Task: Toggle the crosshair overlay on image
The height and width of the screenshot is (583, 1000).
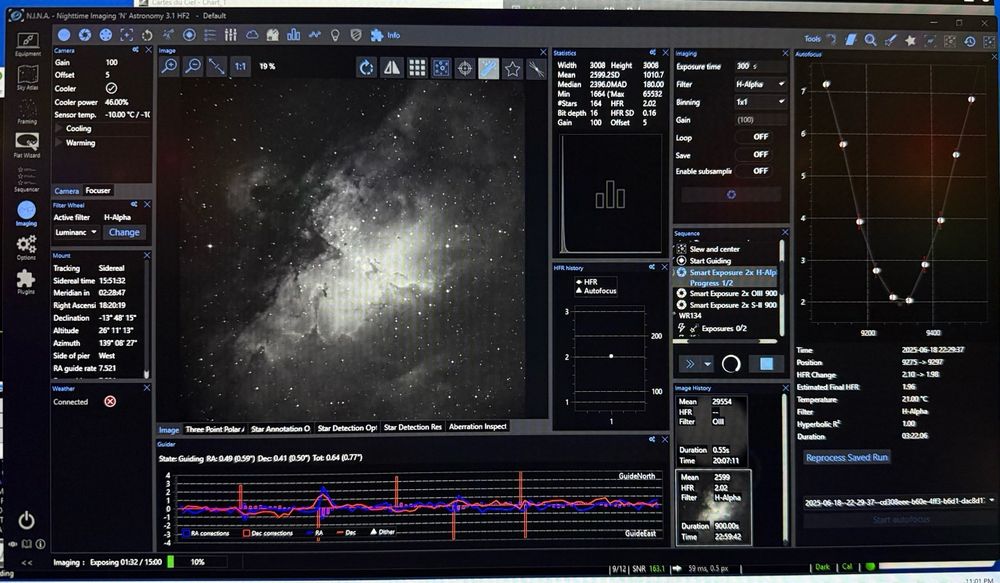Action: [x=465, y=68]
